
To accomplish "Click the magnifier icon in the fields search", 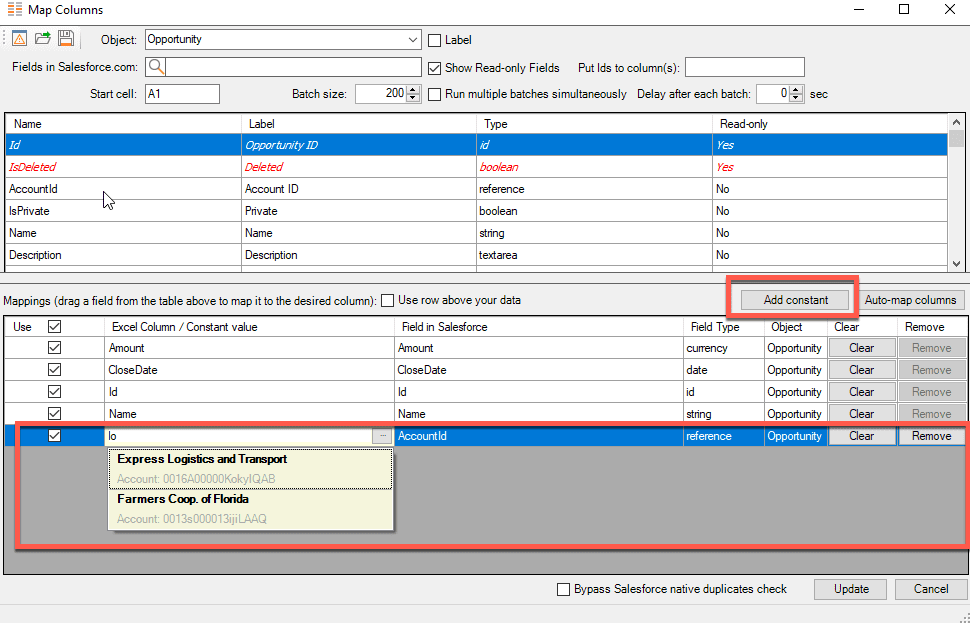I will point(156,67).
